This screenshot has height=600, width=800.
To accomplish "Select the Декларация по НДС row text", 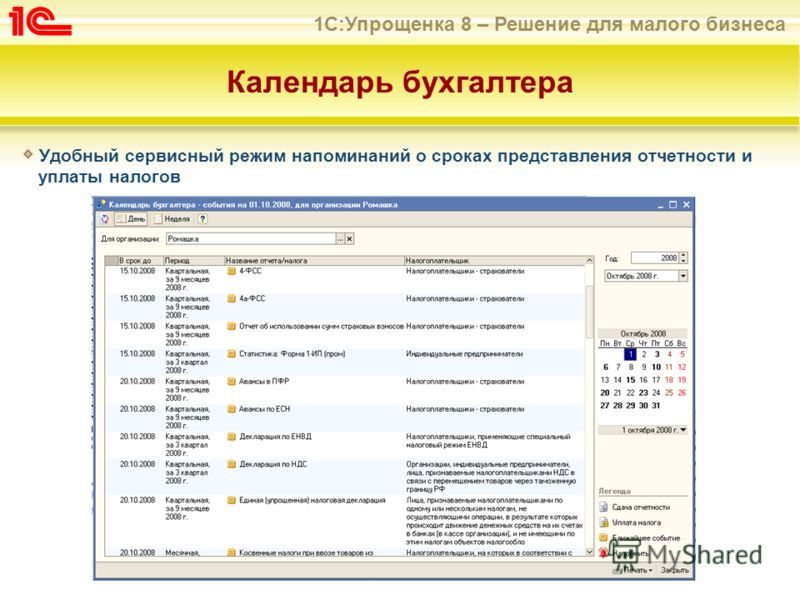I will coord(273,464).
